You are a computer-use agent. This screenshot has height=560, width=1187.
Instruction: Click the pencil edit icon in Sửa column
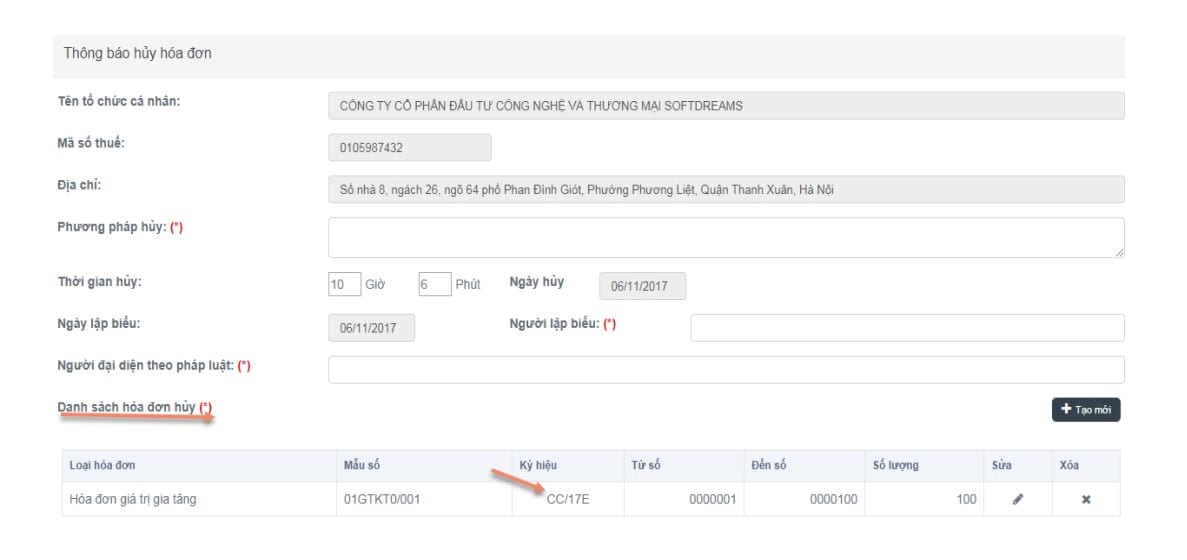pyautogui.click(x=1017, y=500)
